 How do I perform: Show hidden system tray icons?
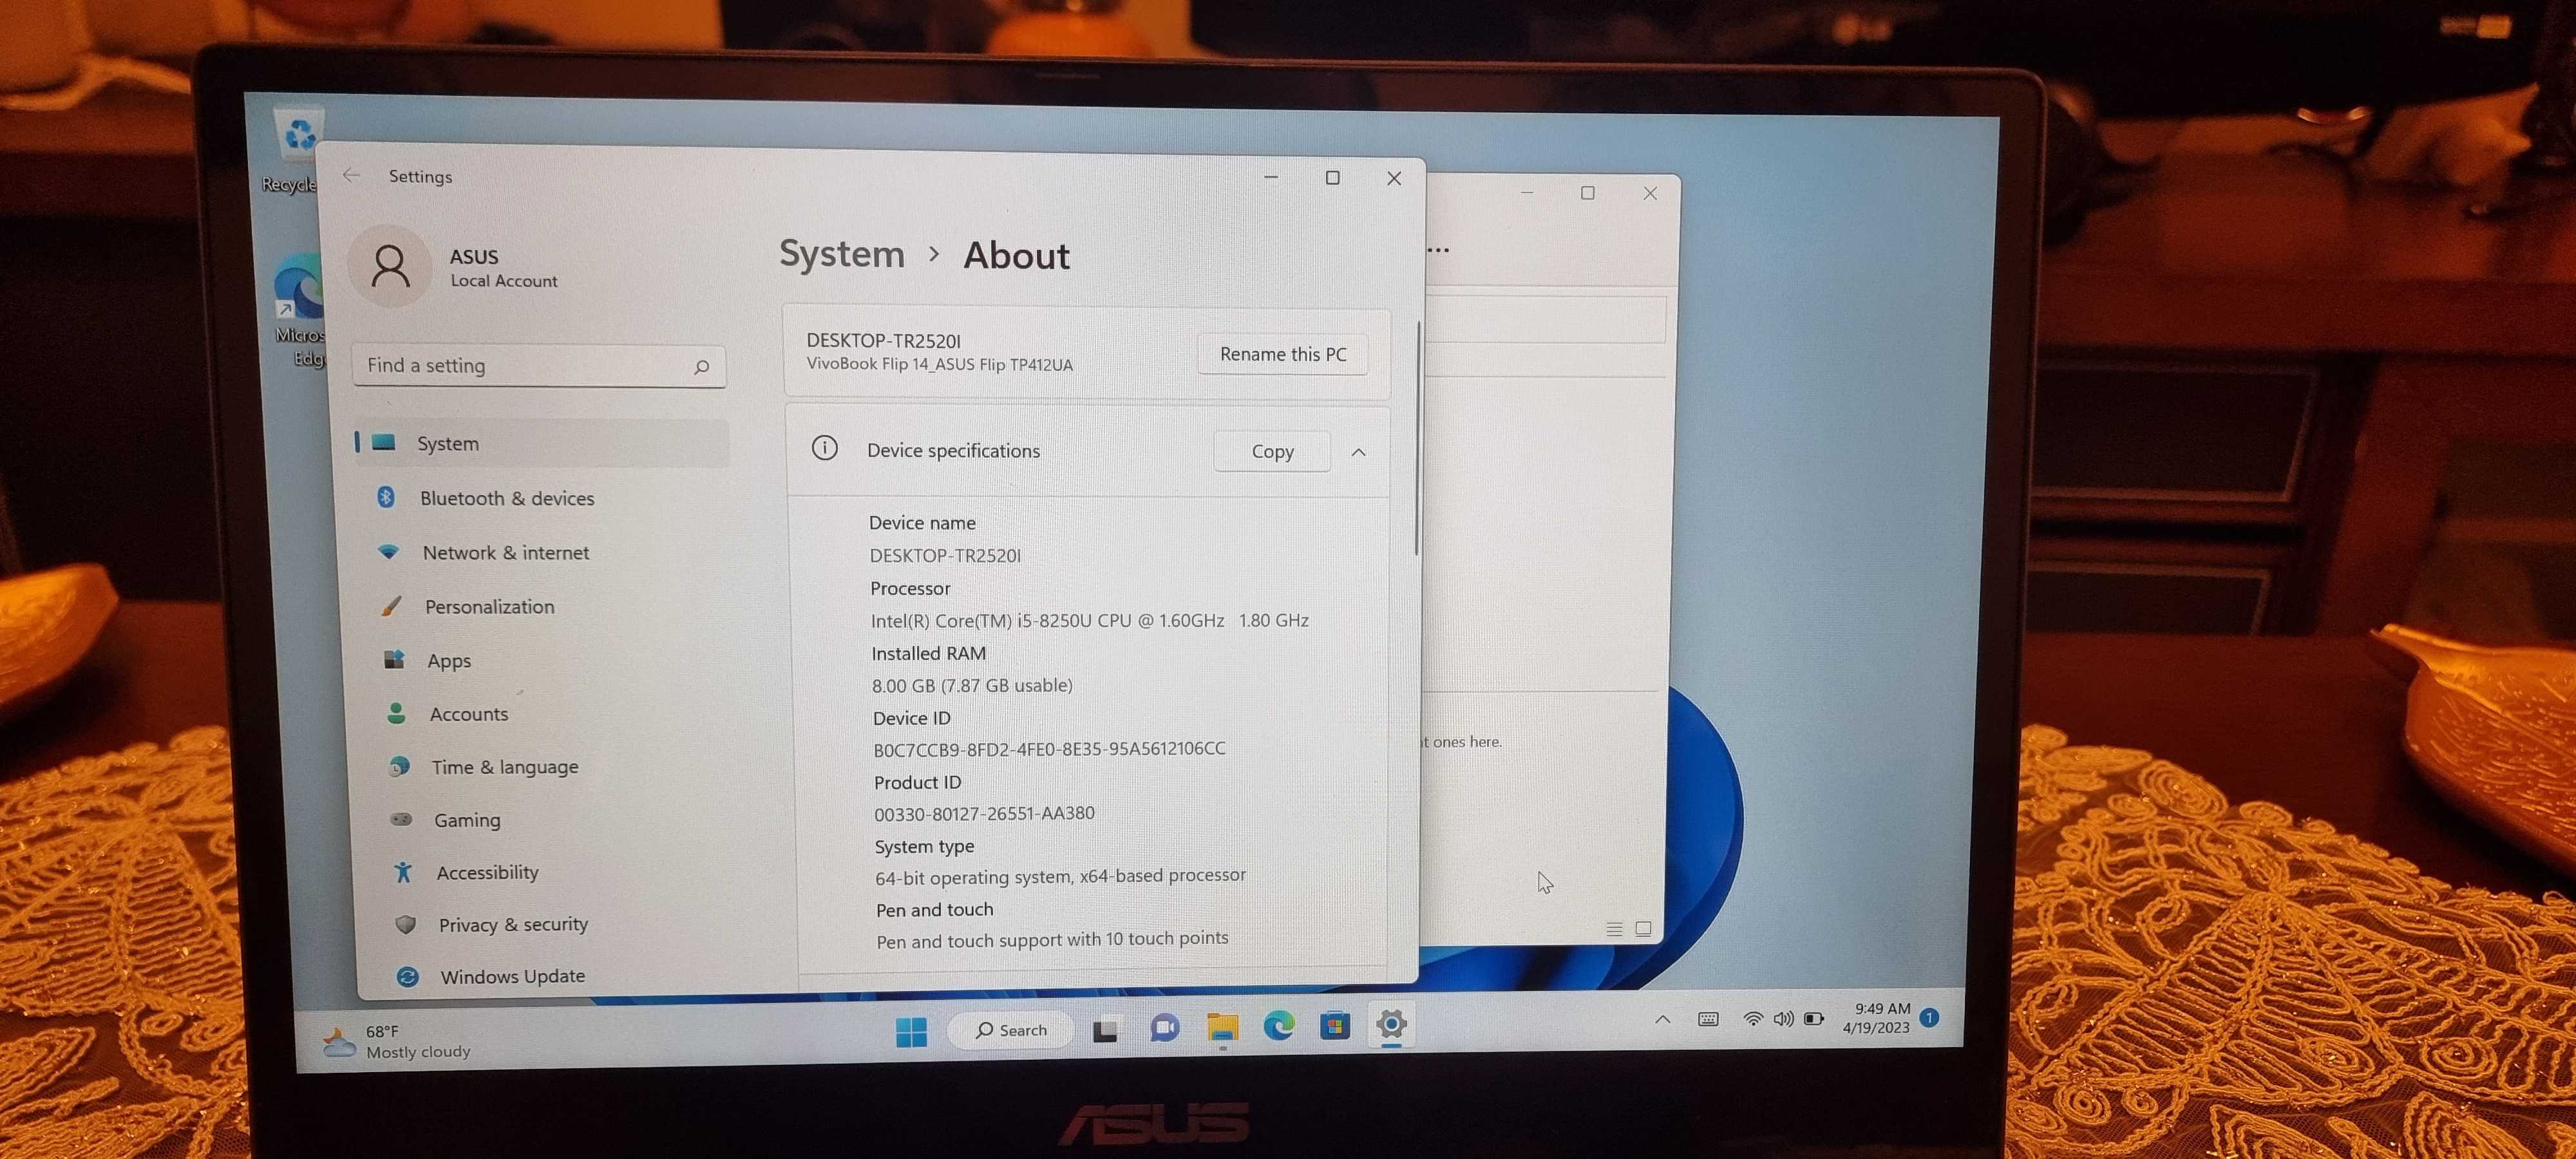(x=1662, y=1019)
